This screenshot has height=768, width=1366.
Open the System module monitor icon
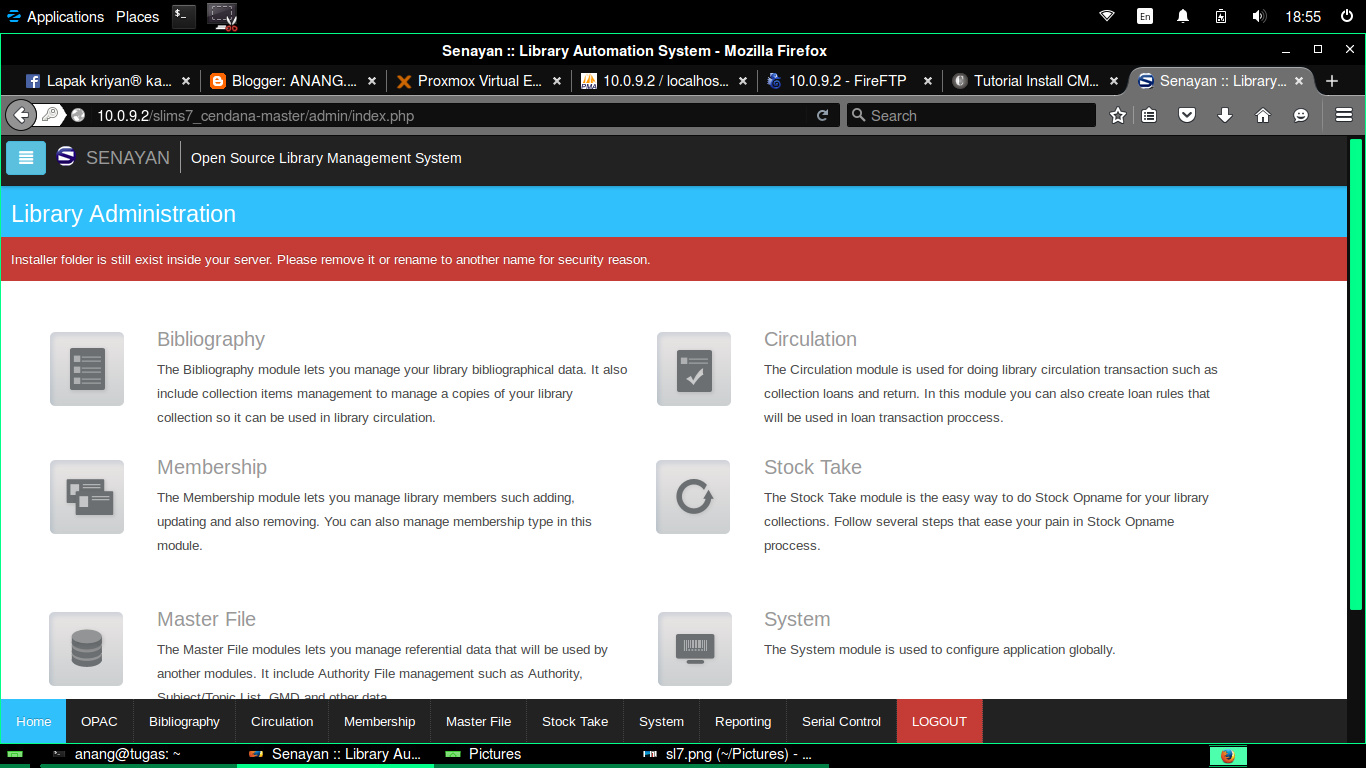point(693,649)
